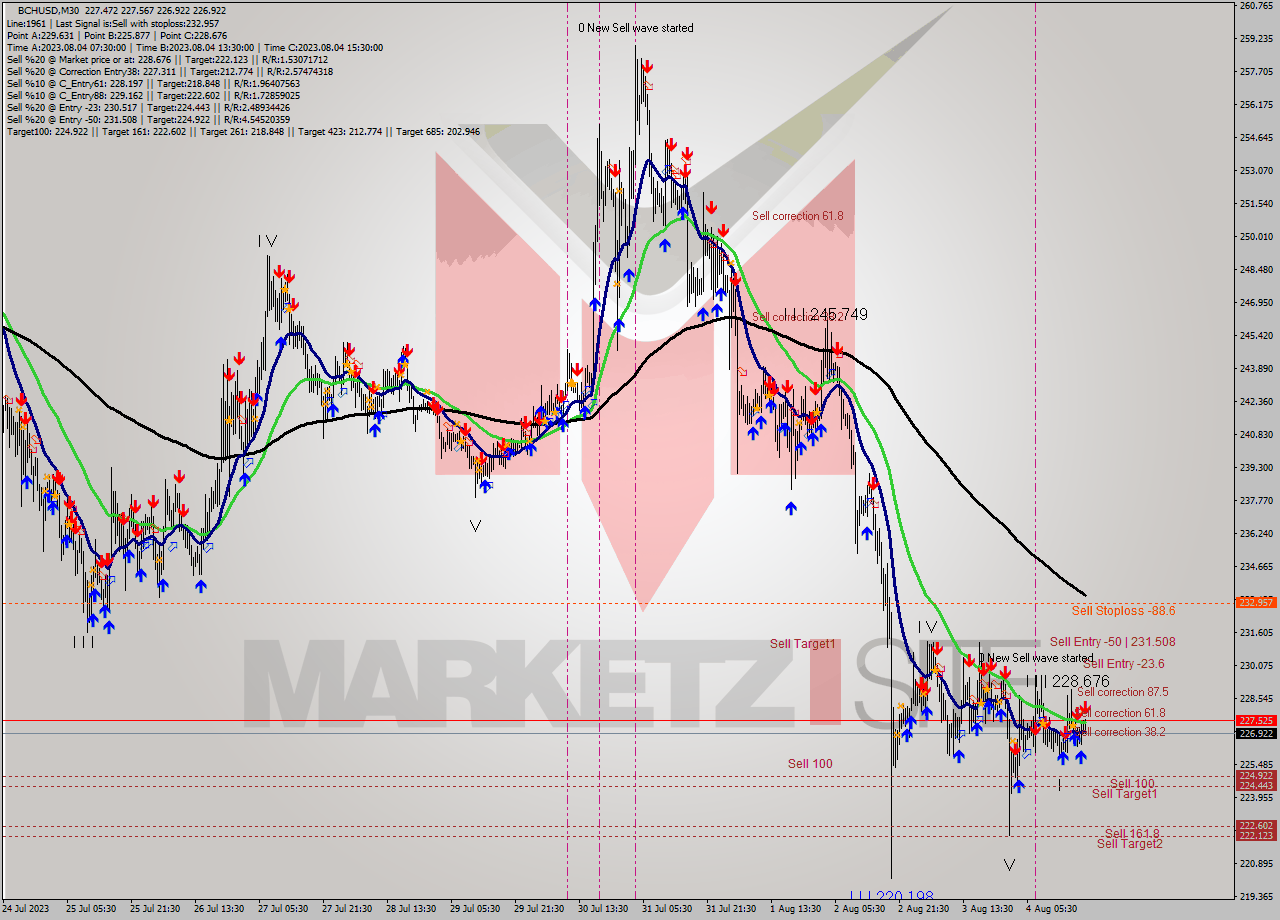Click the 'Sell 161.8' level label
Screen dimensions: 1280x920
[1132, 833]
